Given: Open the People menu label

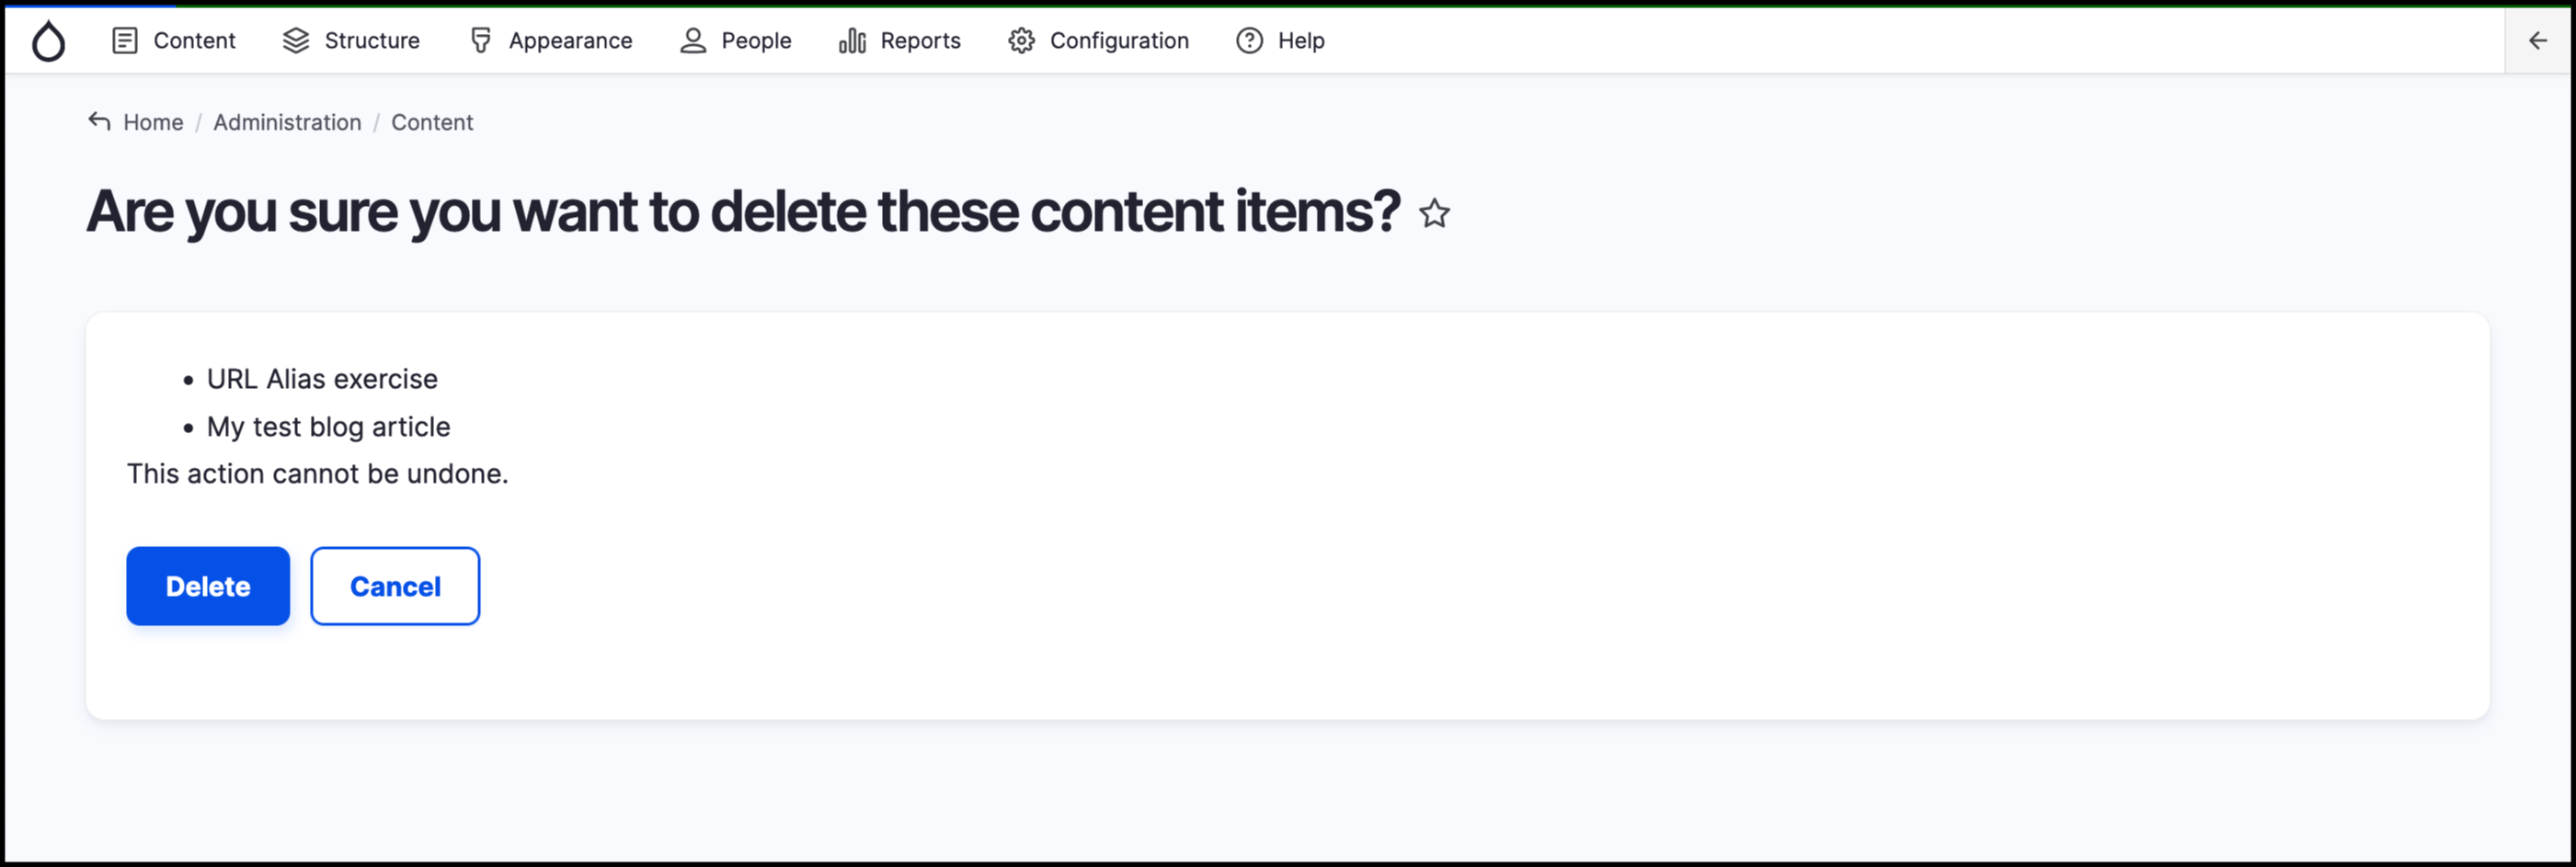Looking at the screenshot, I should (756, 41).
